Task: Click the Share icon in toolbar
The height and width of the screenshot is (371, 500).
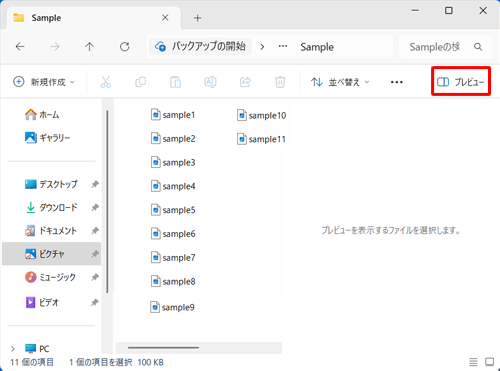Action: [x=245, y=82]
